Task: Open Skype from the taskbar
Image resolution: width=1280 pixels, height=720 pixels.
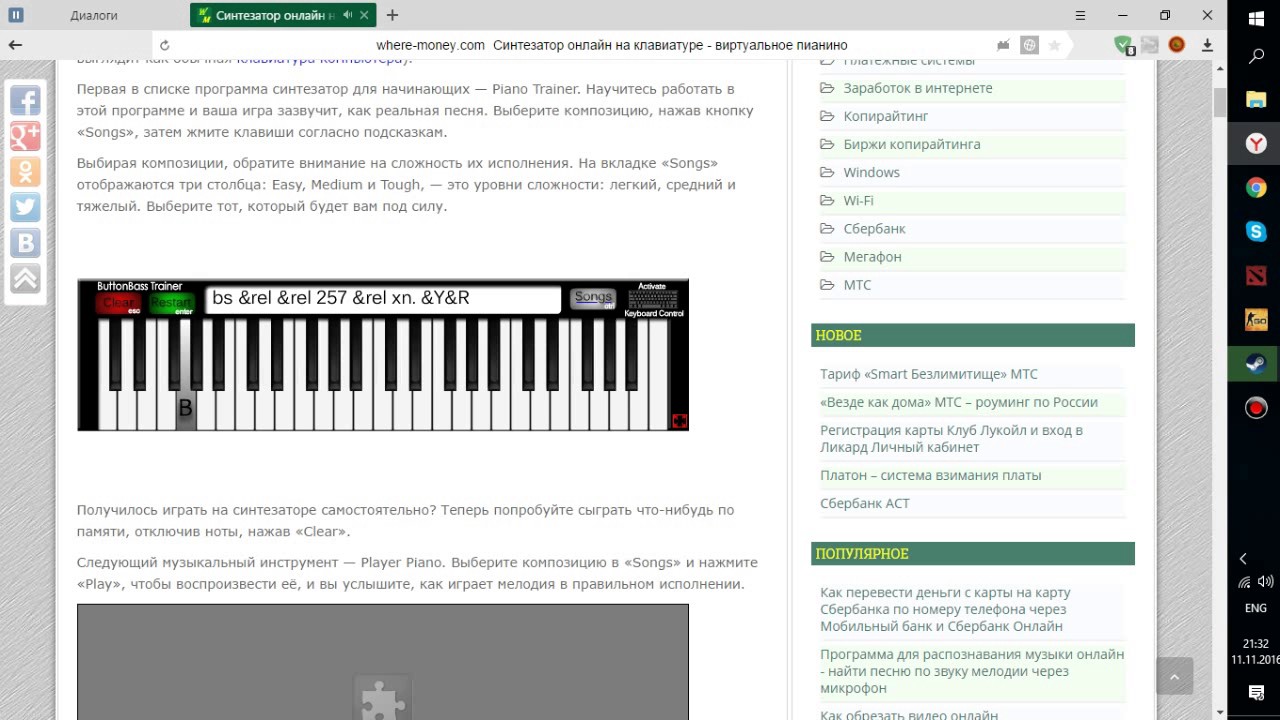Action: click(1256, 231)
